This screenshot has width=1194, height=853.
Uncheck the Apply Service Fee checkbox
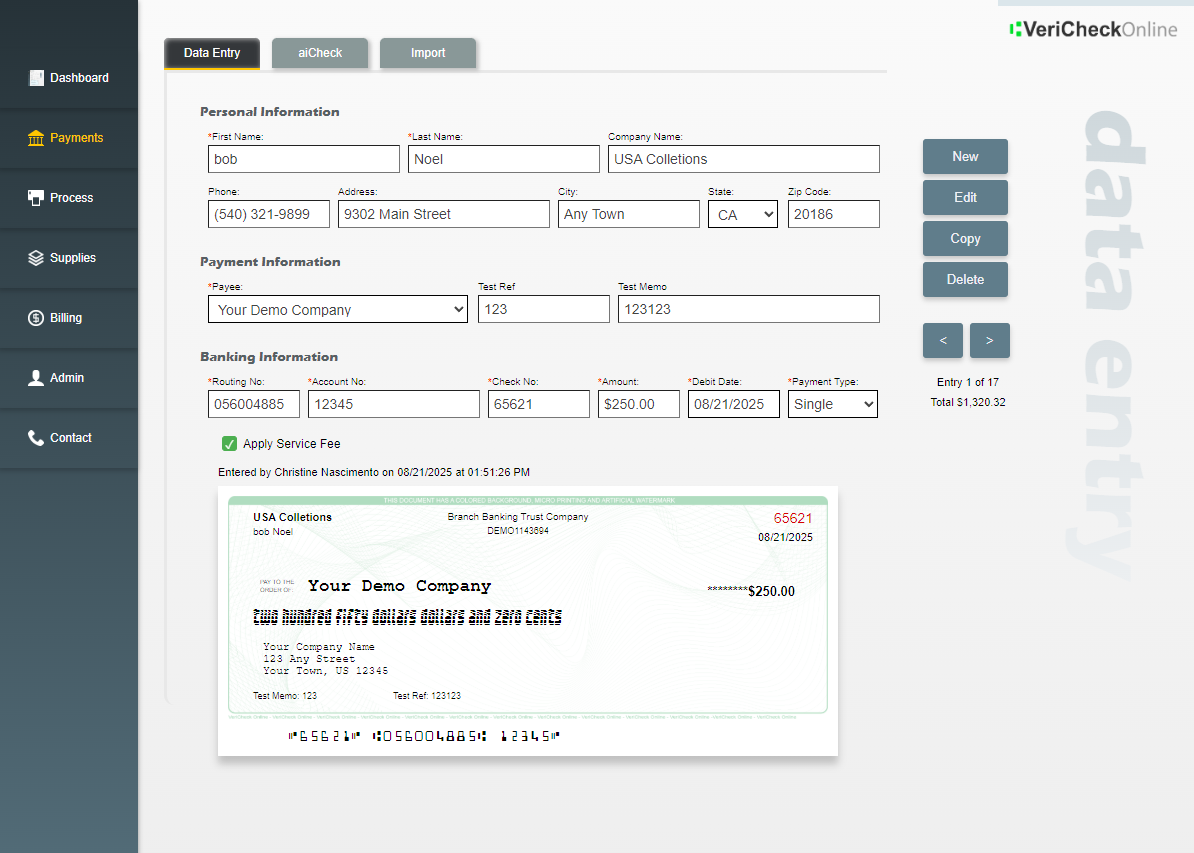230,443
